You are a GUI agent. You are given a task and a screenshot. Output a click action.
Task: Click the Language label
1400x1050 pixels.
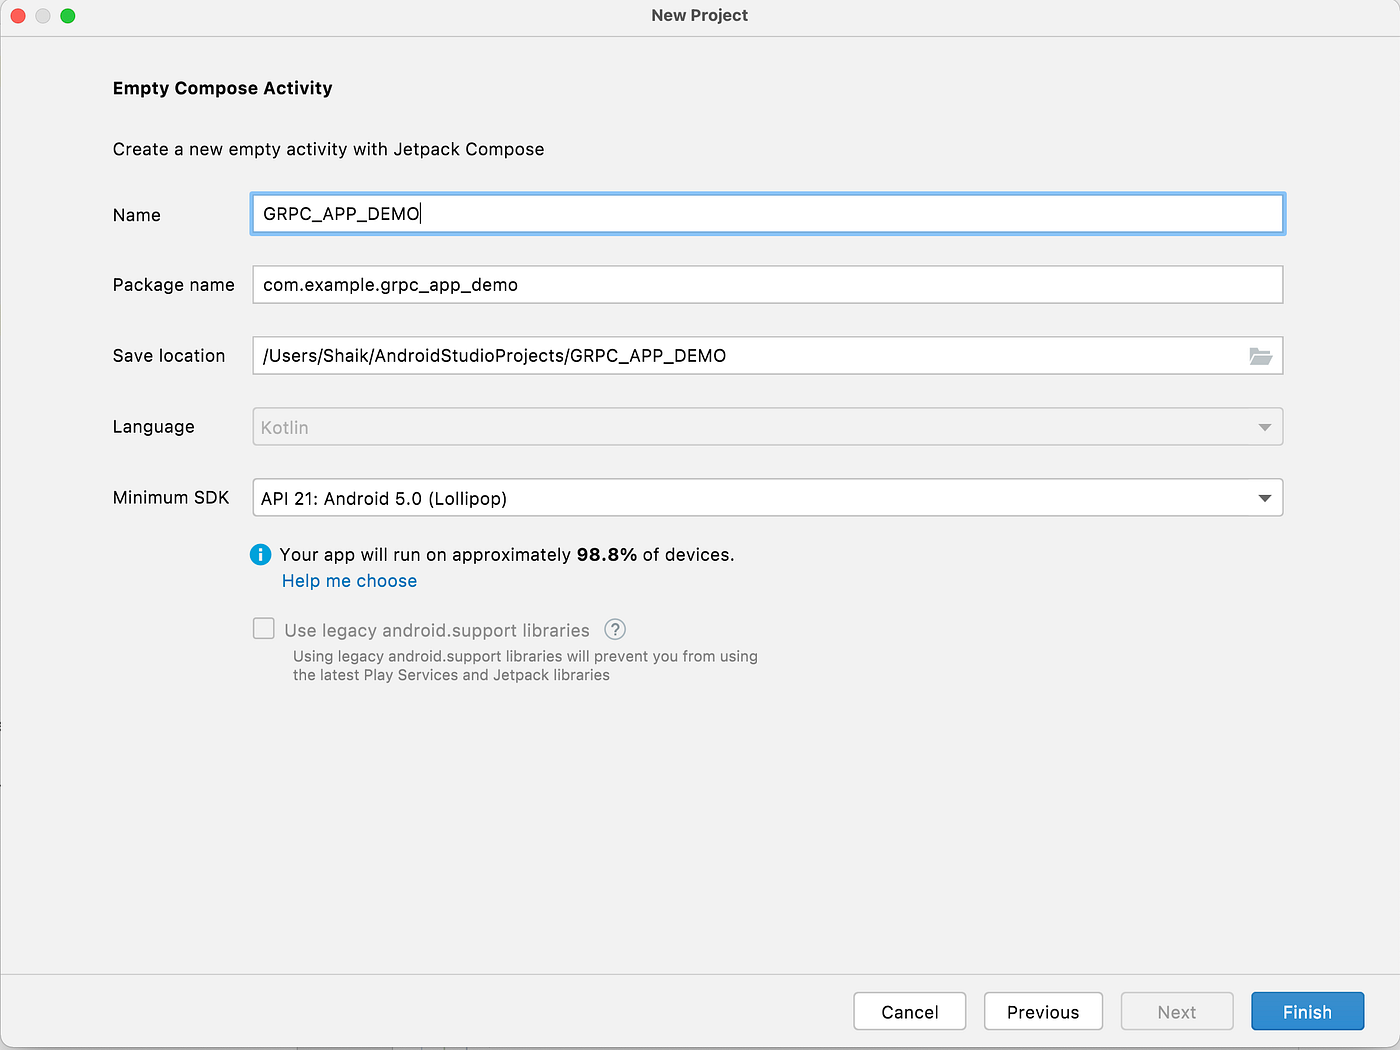[x=153, y=427]
